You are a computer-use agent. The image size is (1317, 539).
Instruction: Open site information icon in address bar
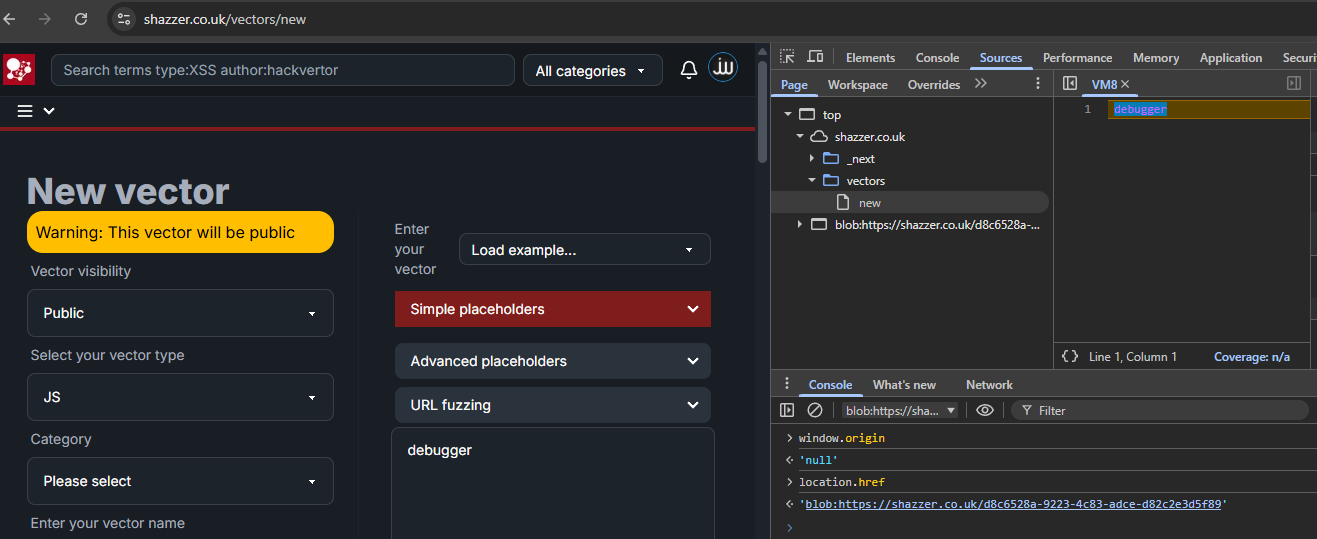point(123,18)
